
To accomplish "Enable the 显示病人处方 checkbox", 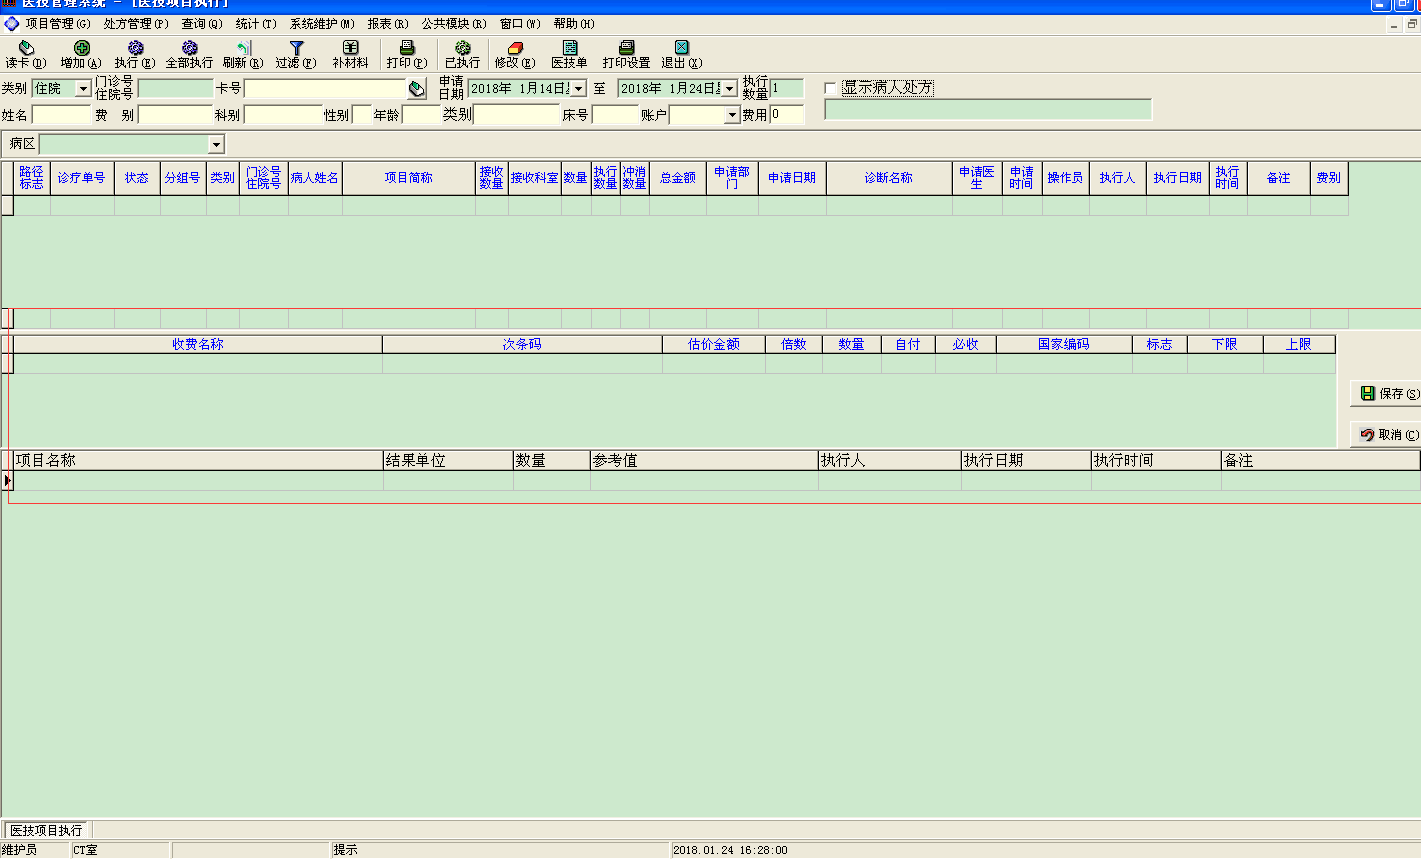I will pyautogui.click(x=830, y=88).
